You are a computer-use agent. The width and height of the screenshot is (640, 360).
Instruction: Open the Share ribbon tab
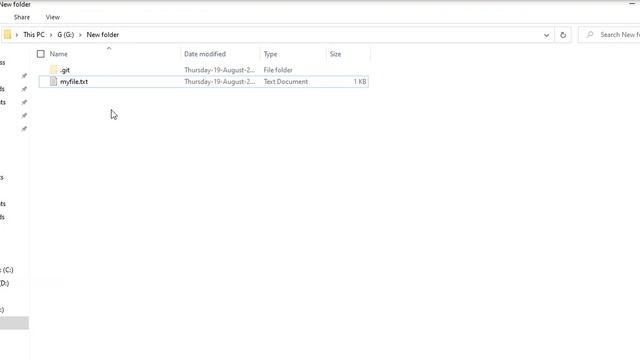[x=22, y=17]
